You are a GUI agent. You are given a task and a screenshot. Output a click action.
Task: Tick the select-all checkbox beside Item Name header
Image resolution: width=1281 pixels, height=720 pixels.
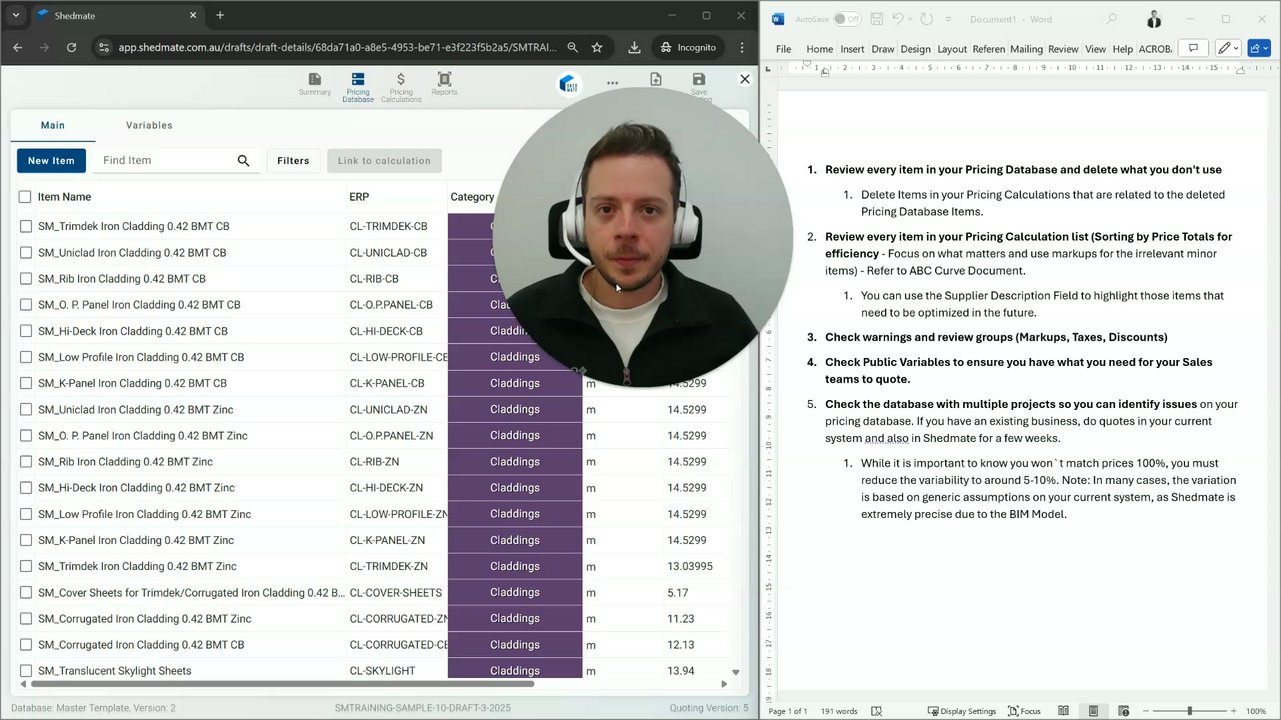pos(25,197)
